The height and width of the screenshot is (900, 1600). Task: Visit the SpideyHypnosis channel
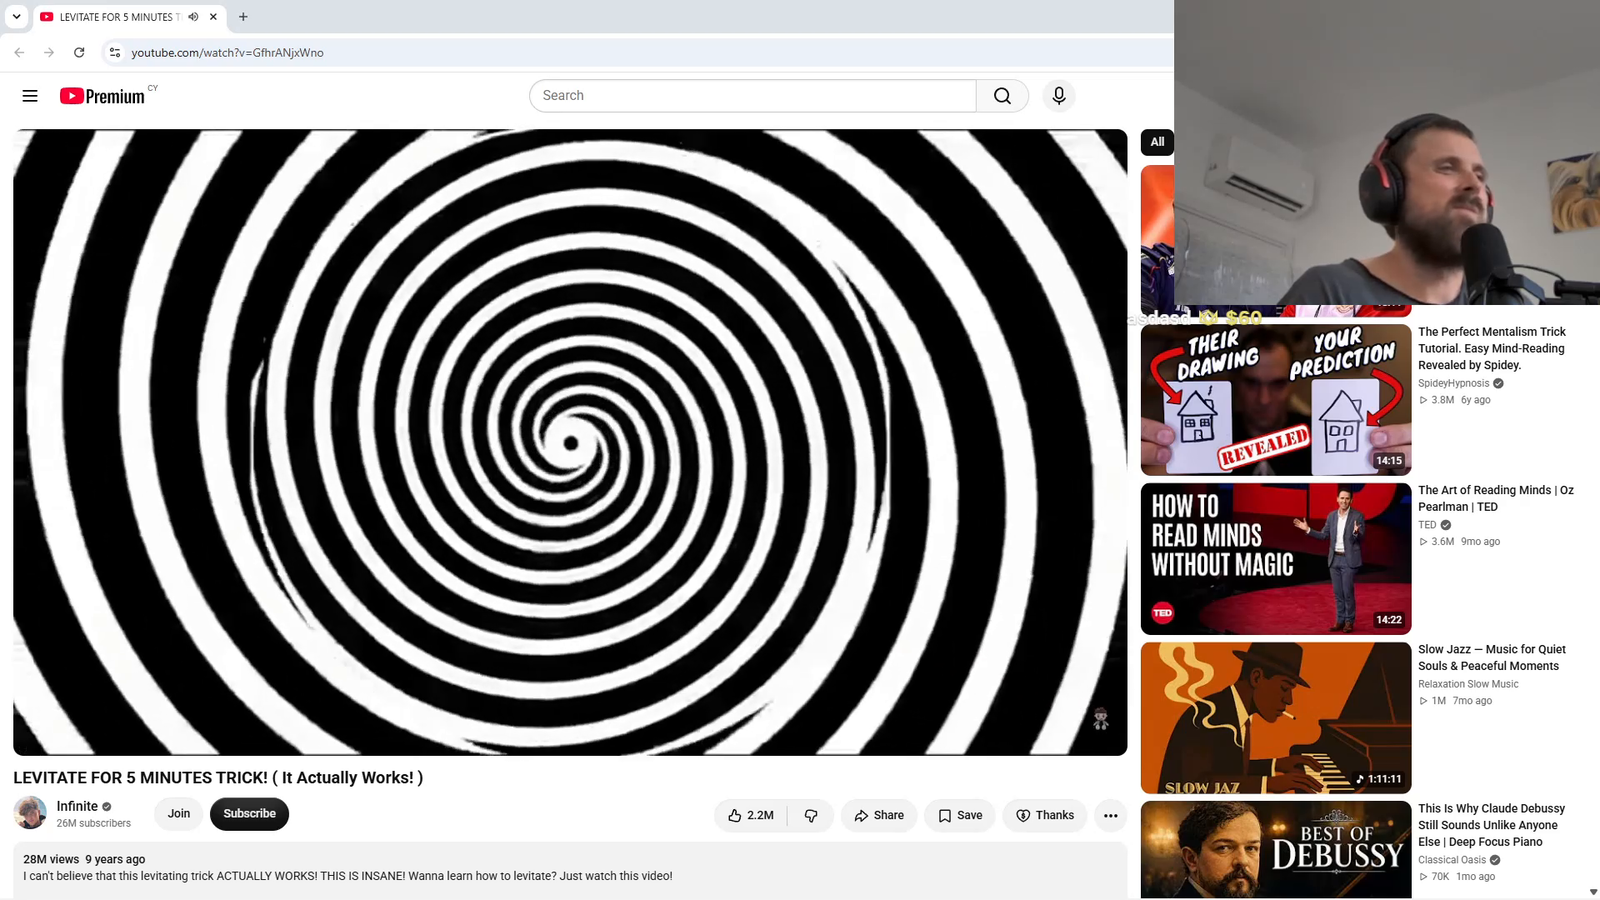pos(1454,384)
